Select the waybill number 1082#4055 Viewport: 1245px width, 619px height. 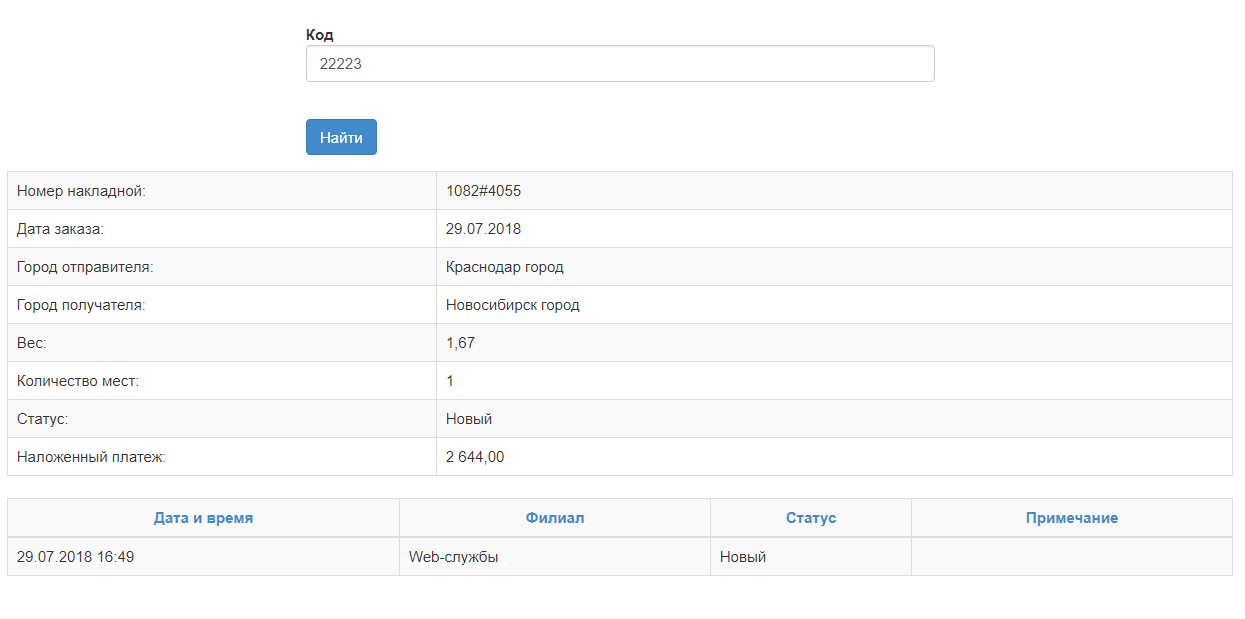pos(483,191)
